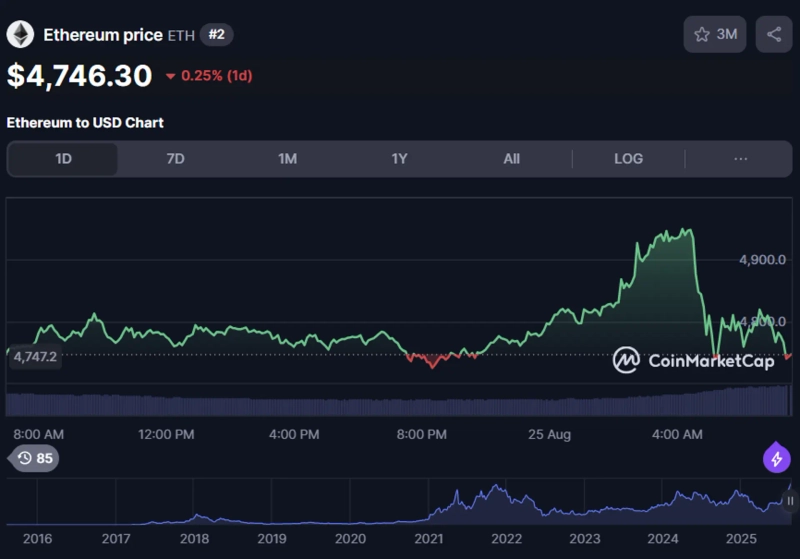This screenshot has height=559, width=800.
Task: Add Ethereum to watchlist via star button
Action: (714, 35)
